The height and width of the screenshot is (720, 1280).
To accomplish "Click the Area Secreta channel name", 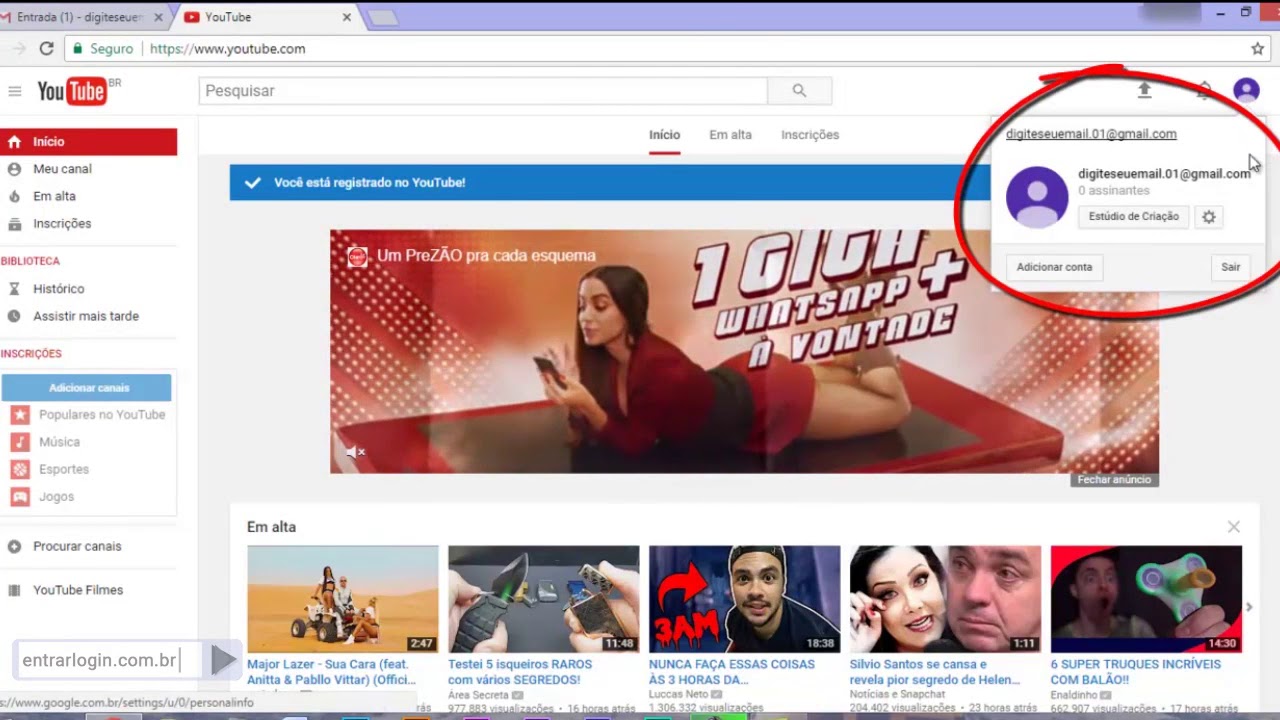I will [x=478, y=694].
